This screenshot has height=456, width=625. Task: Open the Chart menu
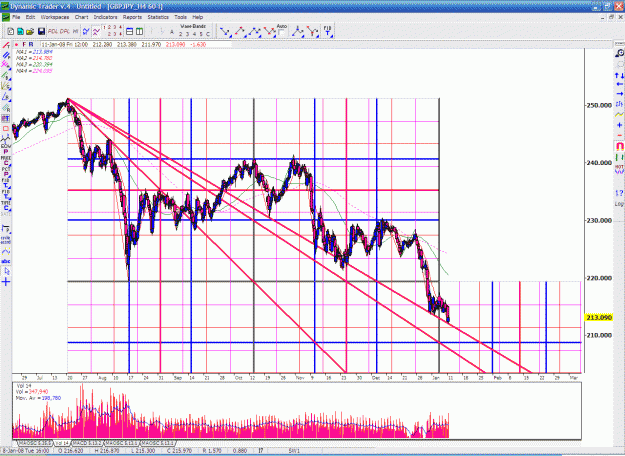coord(81,17)
